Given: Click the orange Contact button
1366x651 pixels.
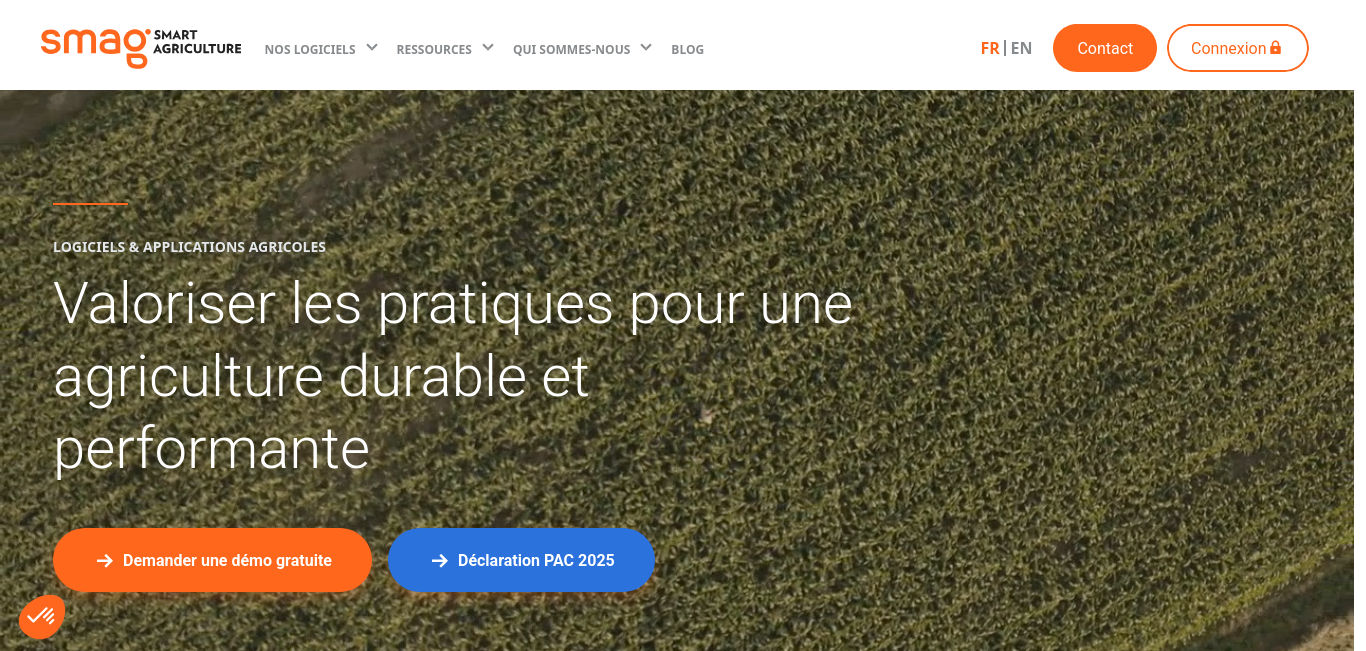Looking at the screenshot, I should point(1105,48).
